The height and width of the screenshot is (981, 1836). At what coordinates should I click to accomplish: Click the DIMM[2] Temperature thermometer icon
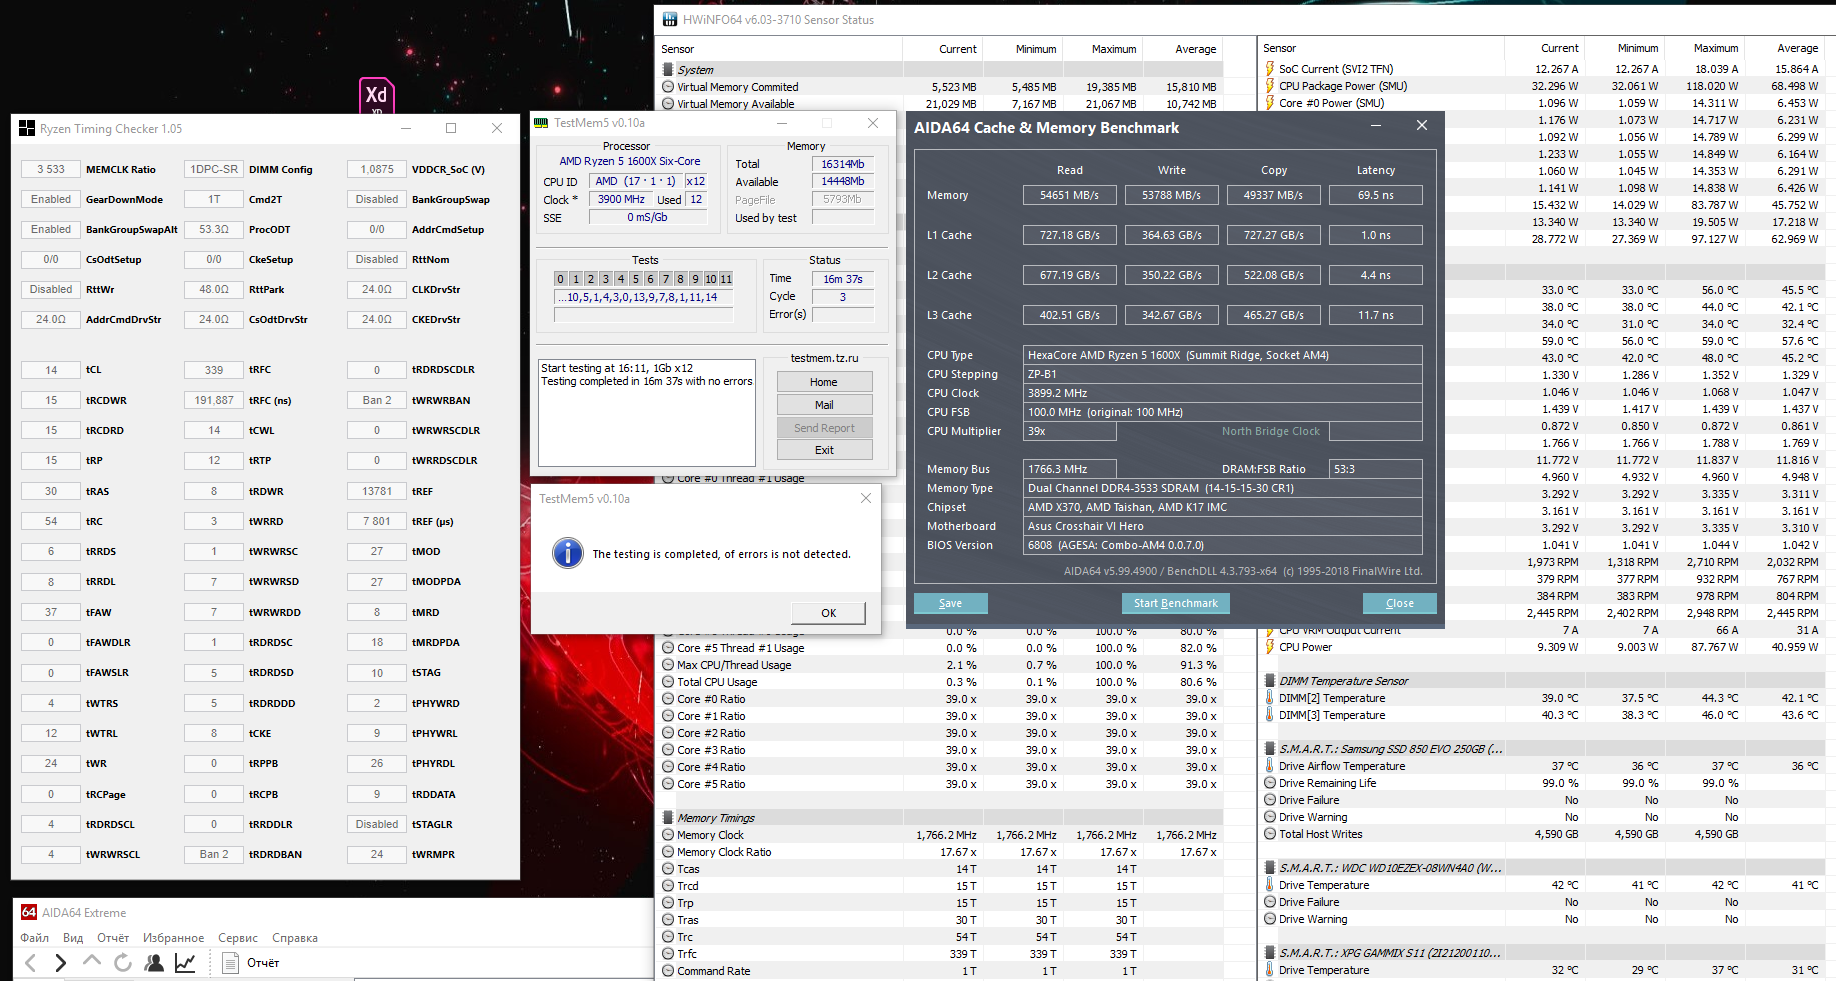click(1270, 698)
